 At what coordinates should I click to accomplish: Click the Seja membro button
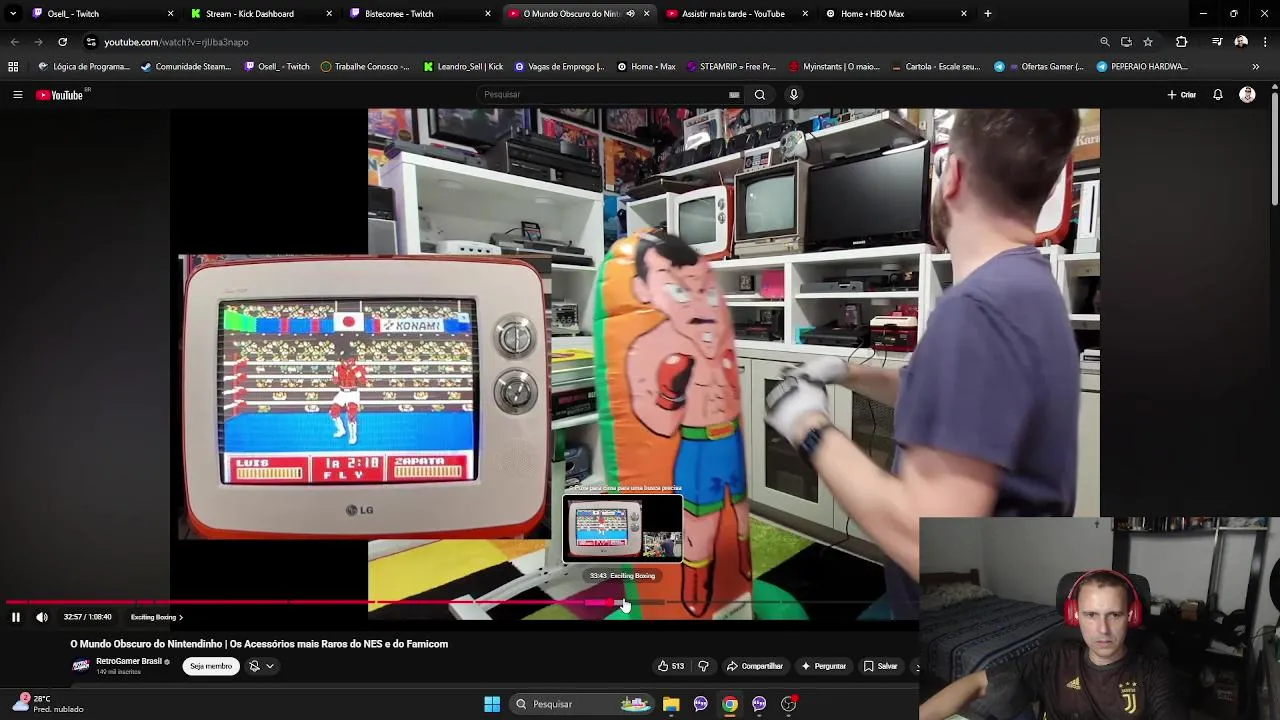pyautogui.click(x=211, y=666)
